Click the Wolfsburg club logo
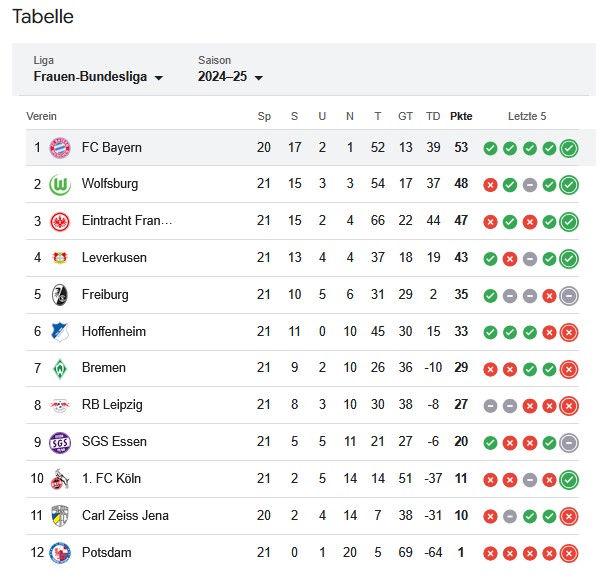Screen dimensions: 602x579 click(x=60, y=185)
